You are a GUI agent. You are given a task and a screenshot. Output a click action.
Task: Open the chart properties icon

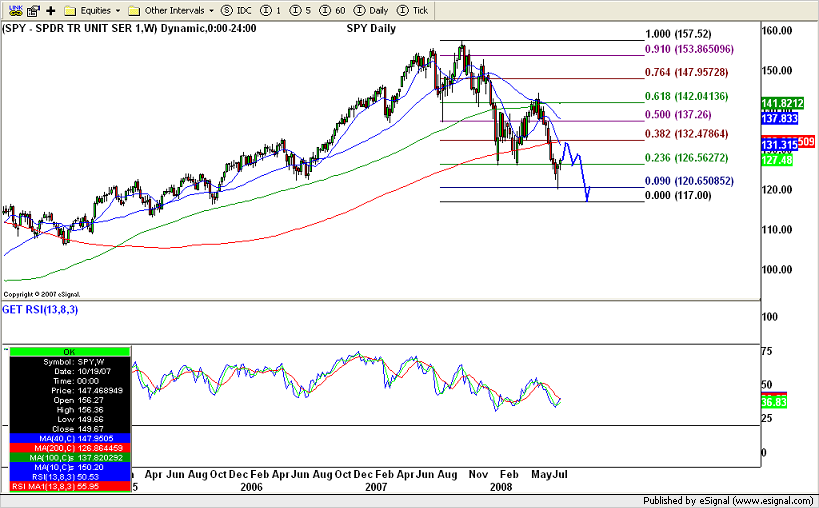click(x=31, y=10)
